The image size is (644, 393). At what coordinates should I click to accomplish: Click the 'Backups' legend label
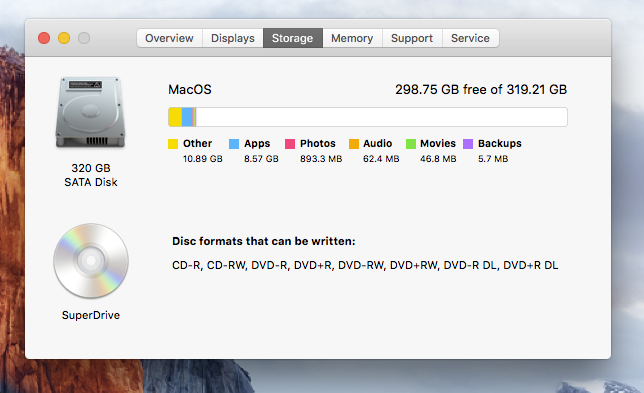tap(500, 144)
